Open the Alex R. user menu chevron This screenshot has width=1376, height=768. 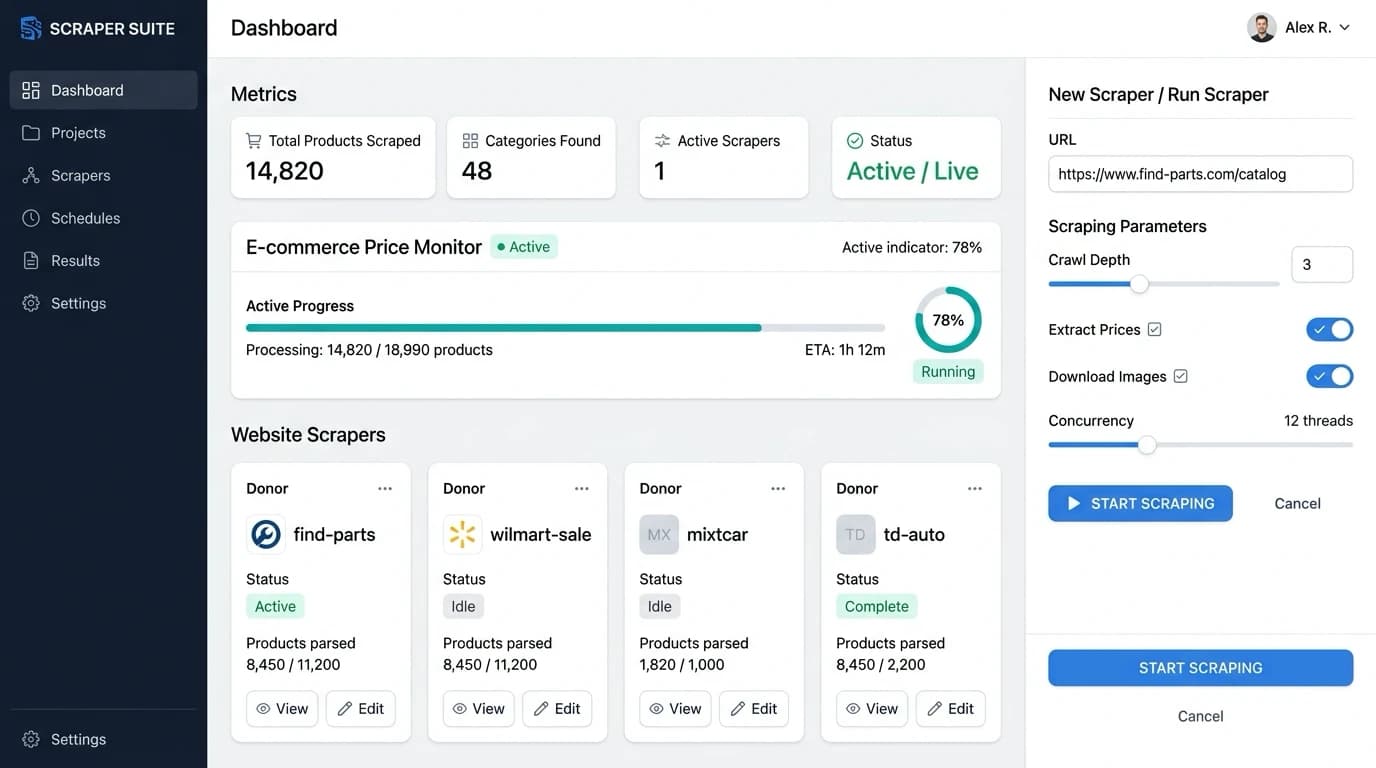[1344, 28]
